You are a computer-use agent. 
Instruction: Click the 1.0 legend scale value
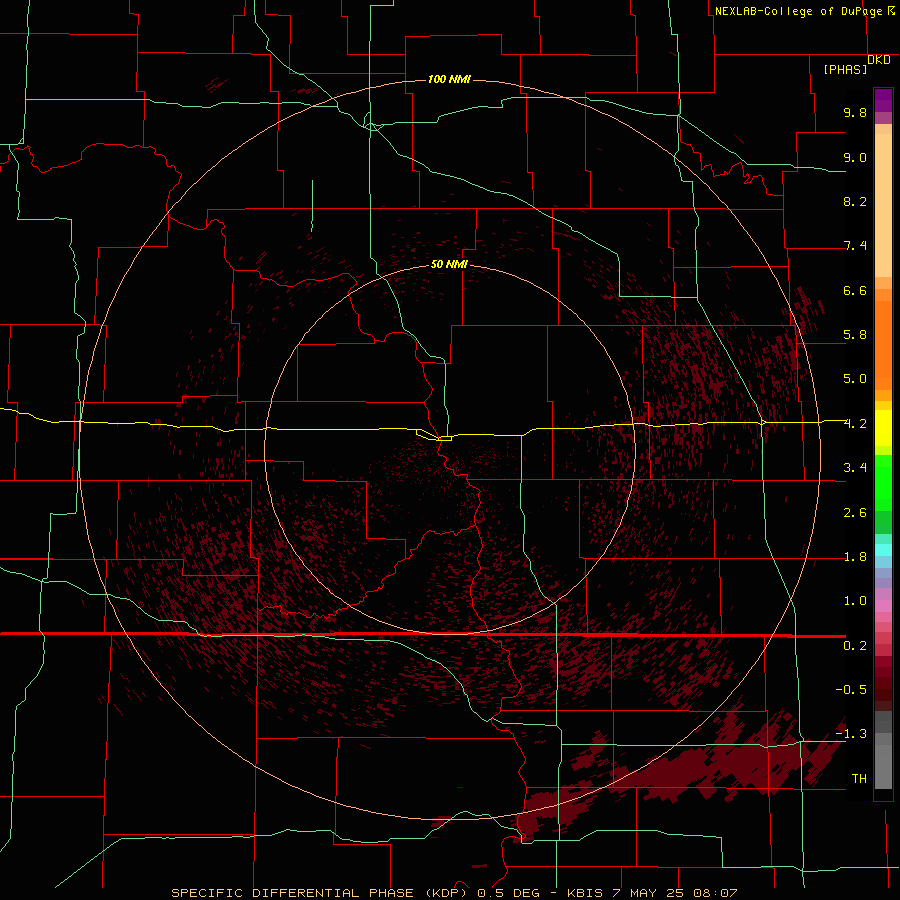[x=855, y=601]
